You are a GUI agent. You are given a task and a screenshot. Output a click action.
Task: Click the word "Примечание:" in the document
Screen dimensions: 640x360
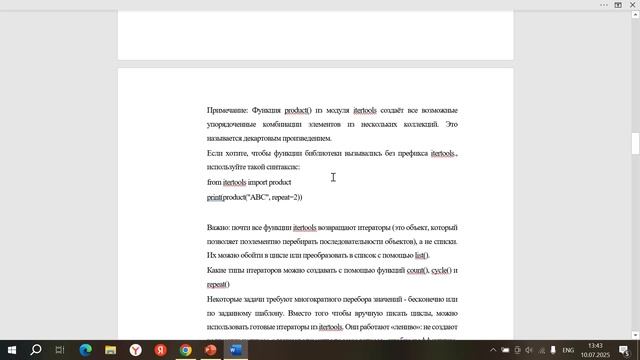(x=227, y=110)
